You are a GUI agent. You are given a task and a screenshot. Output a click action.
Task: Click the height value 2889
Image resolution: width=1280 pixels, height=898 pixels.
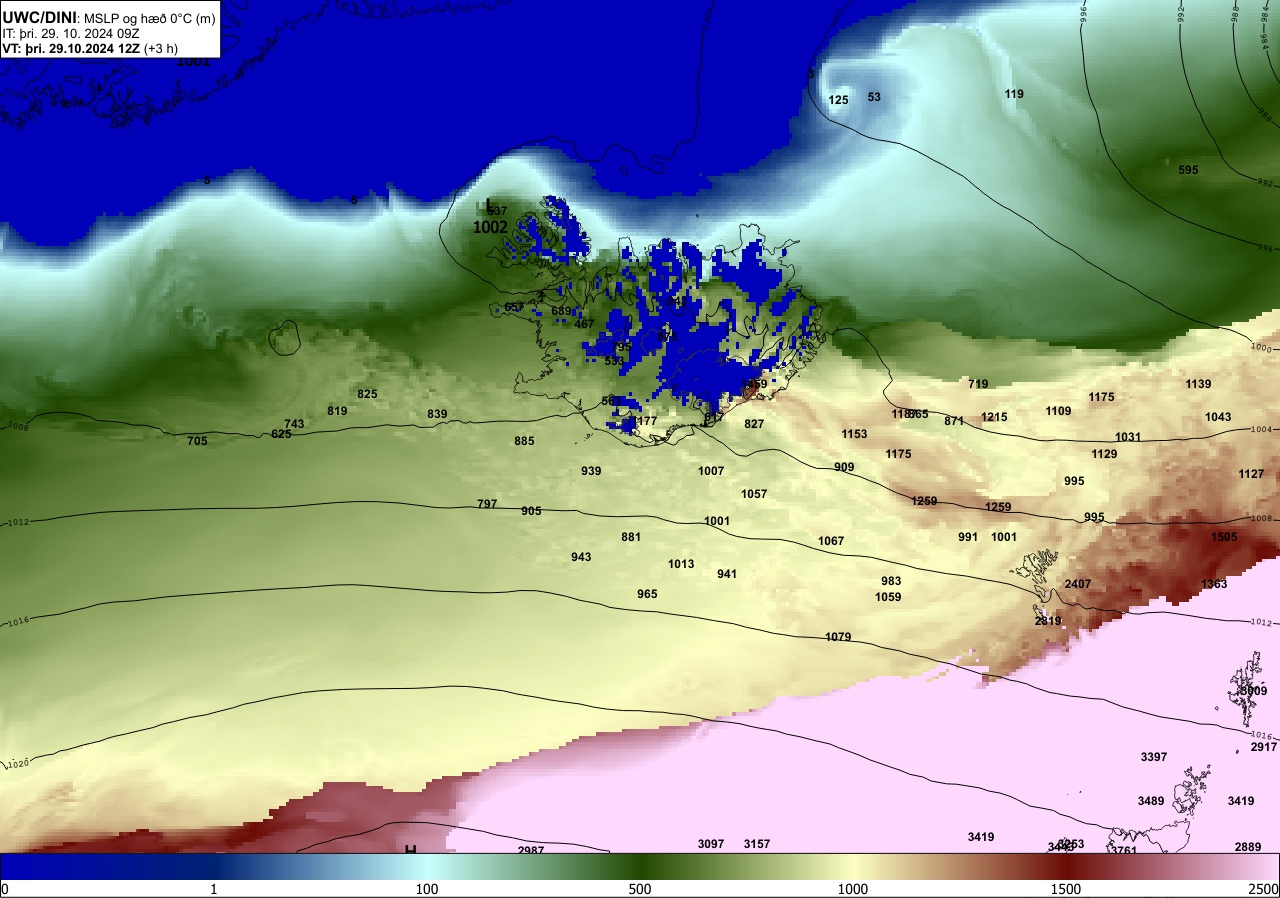tap(1248, 847)
